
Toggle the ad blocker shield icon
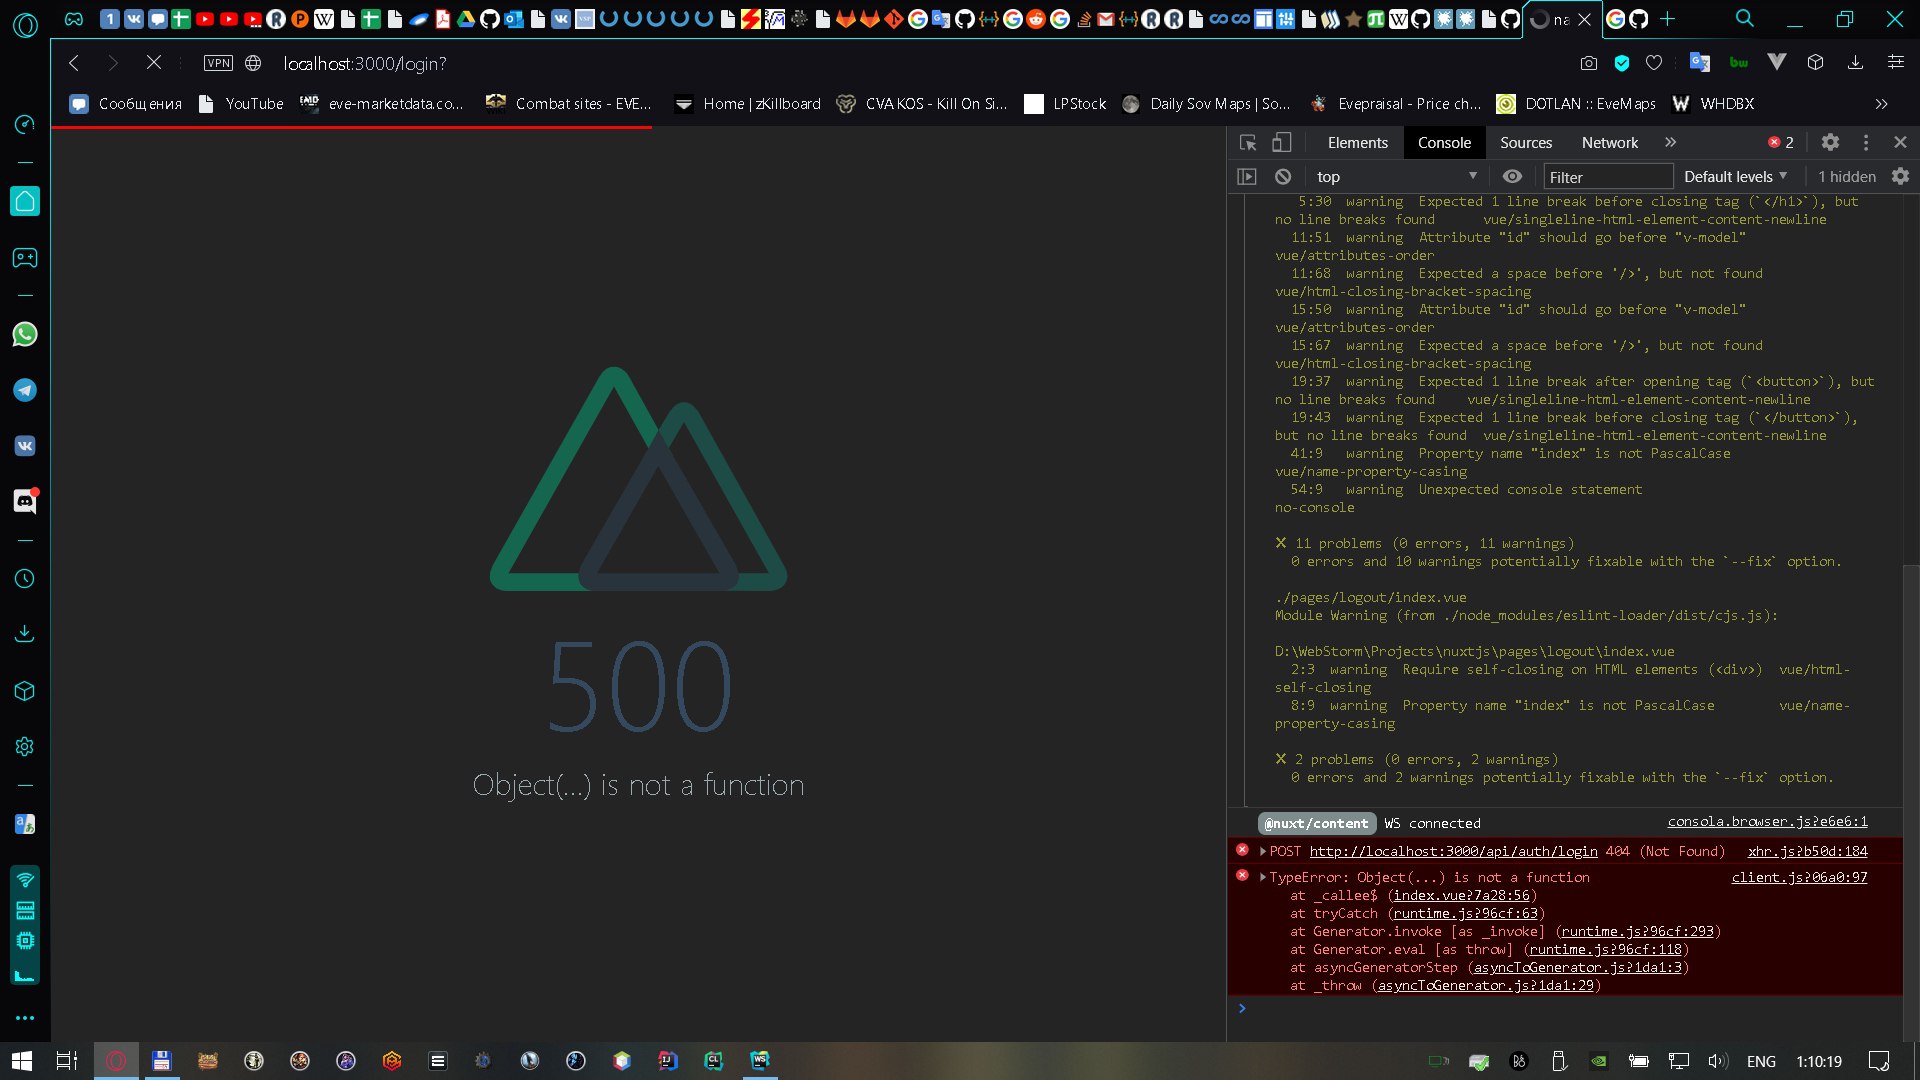[1621, 63]
